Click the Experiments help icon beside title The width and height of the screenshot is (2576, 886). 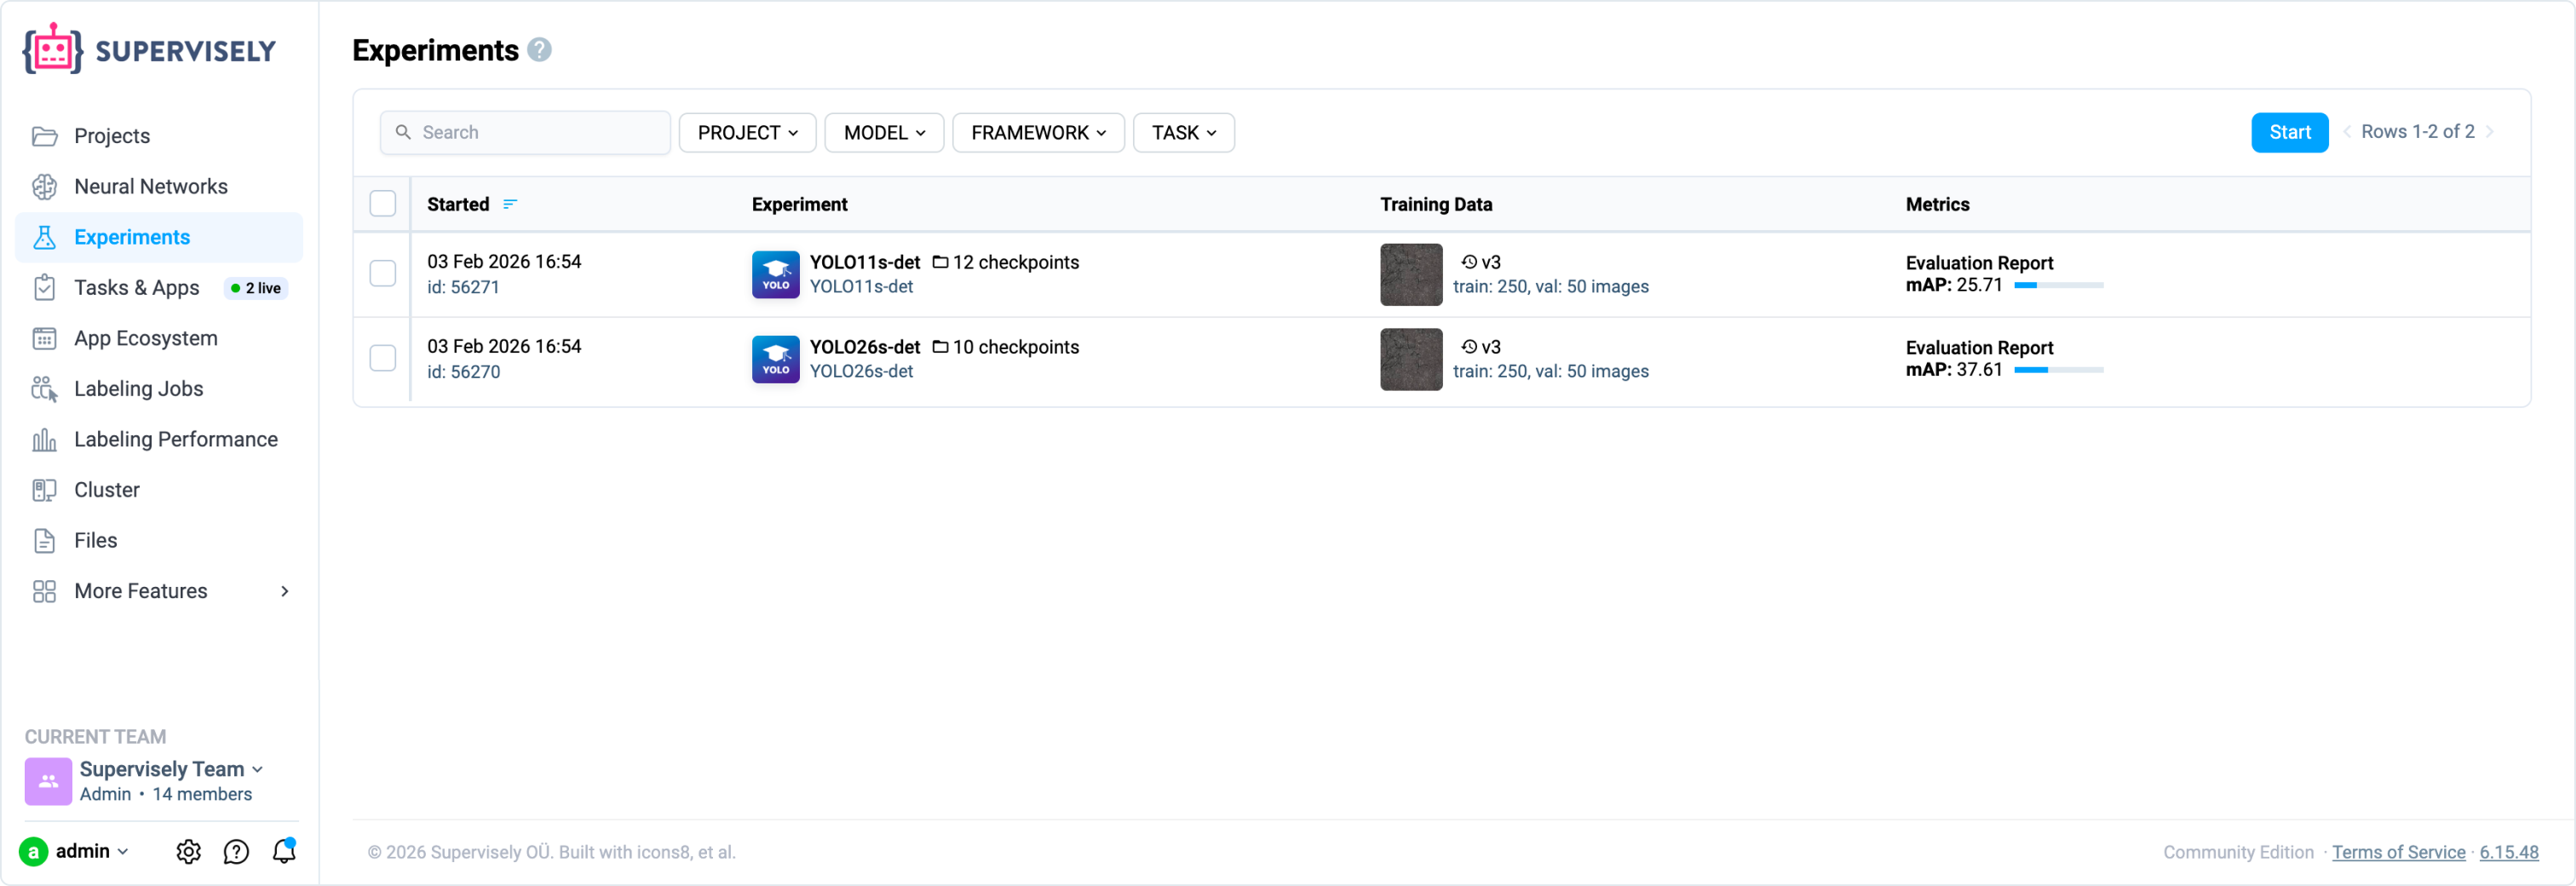click(x=539, y=50)
